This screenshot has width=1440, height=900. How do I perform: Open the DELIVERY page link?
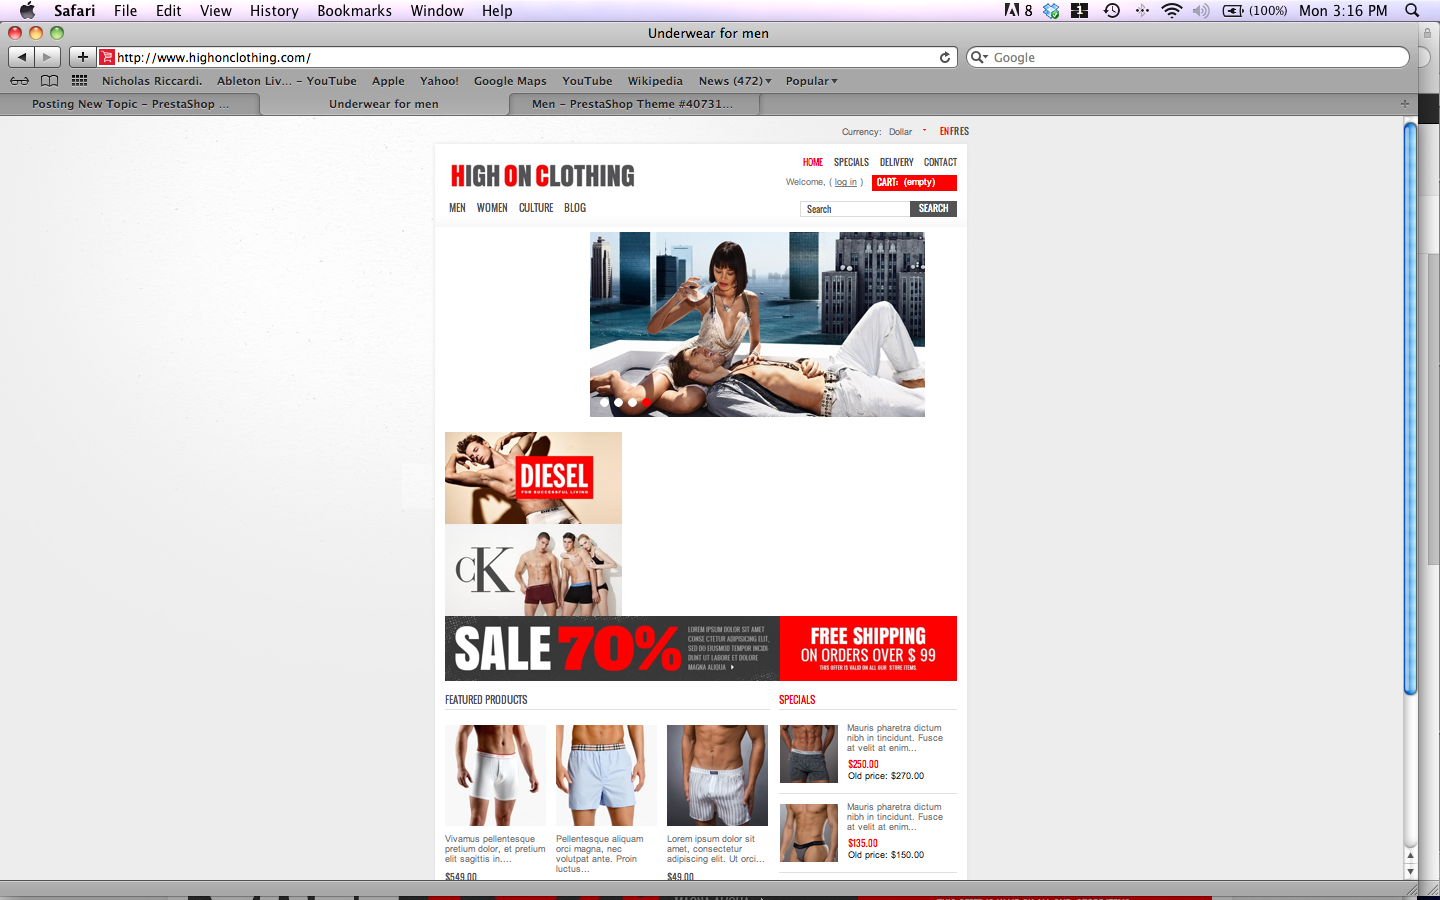(x=897, y=162)
